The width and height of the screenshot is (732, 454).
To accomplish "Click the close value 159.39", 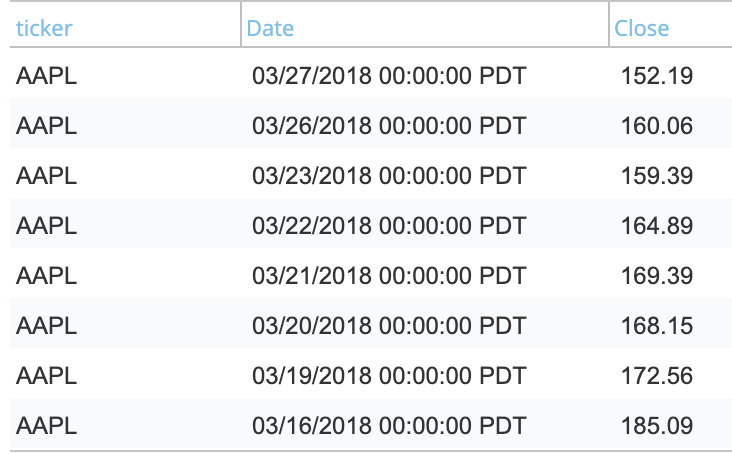I will click(x=656, y=175).
